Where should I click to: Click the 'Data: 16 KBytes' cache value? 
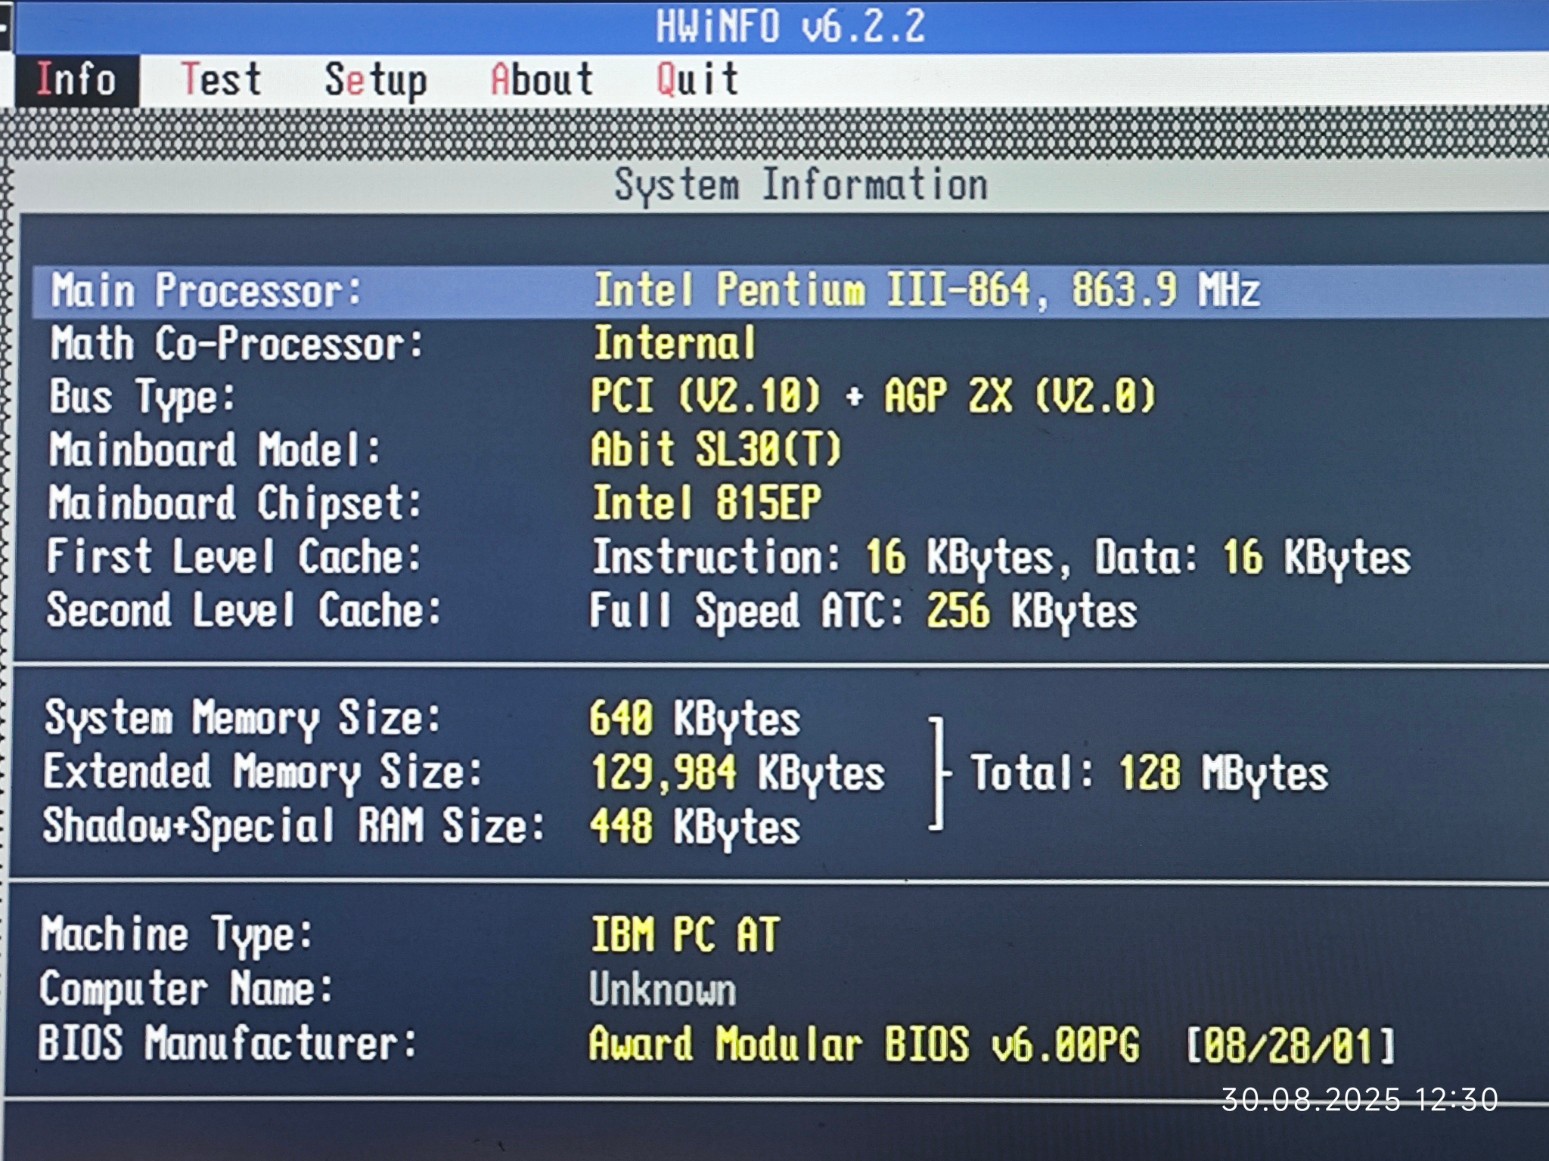coord(1253,558)
